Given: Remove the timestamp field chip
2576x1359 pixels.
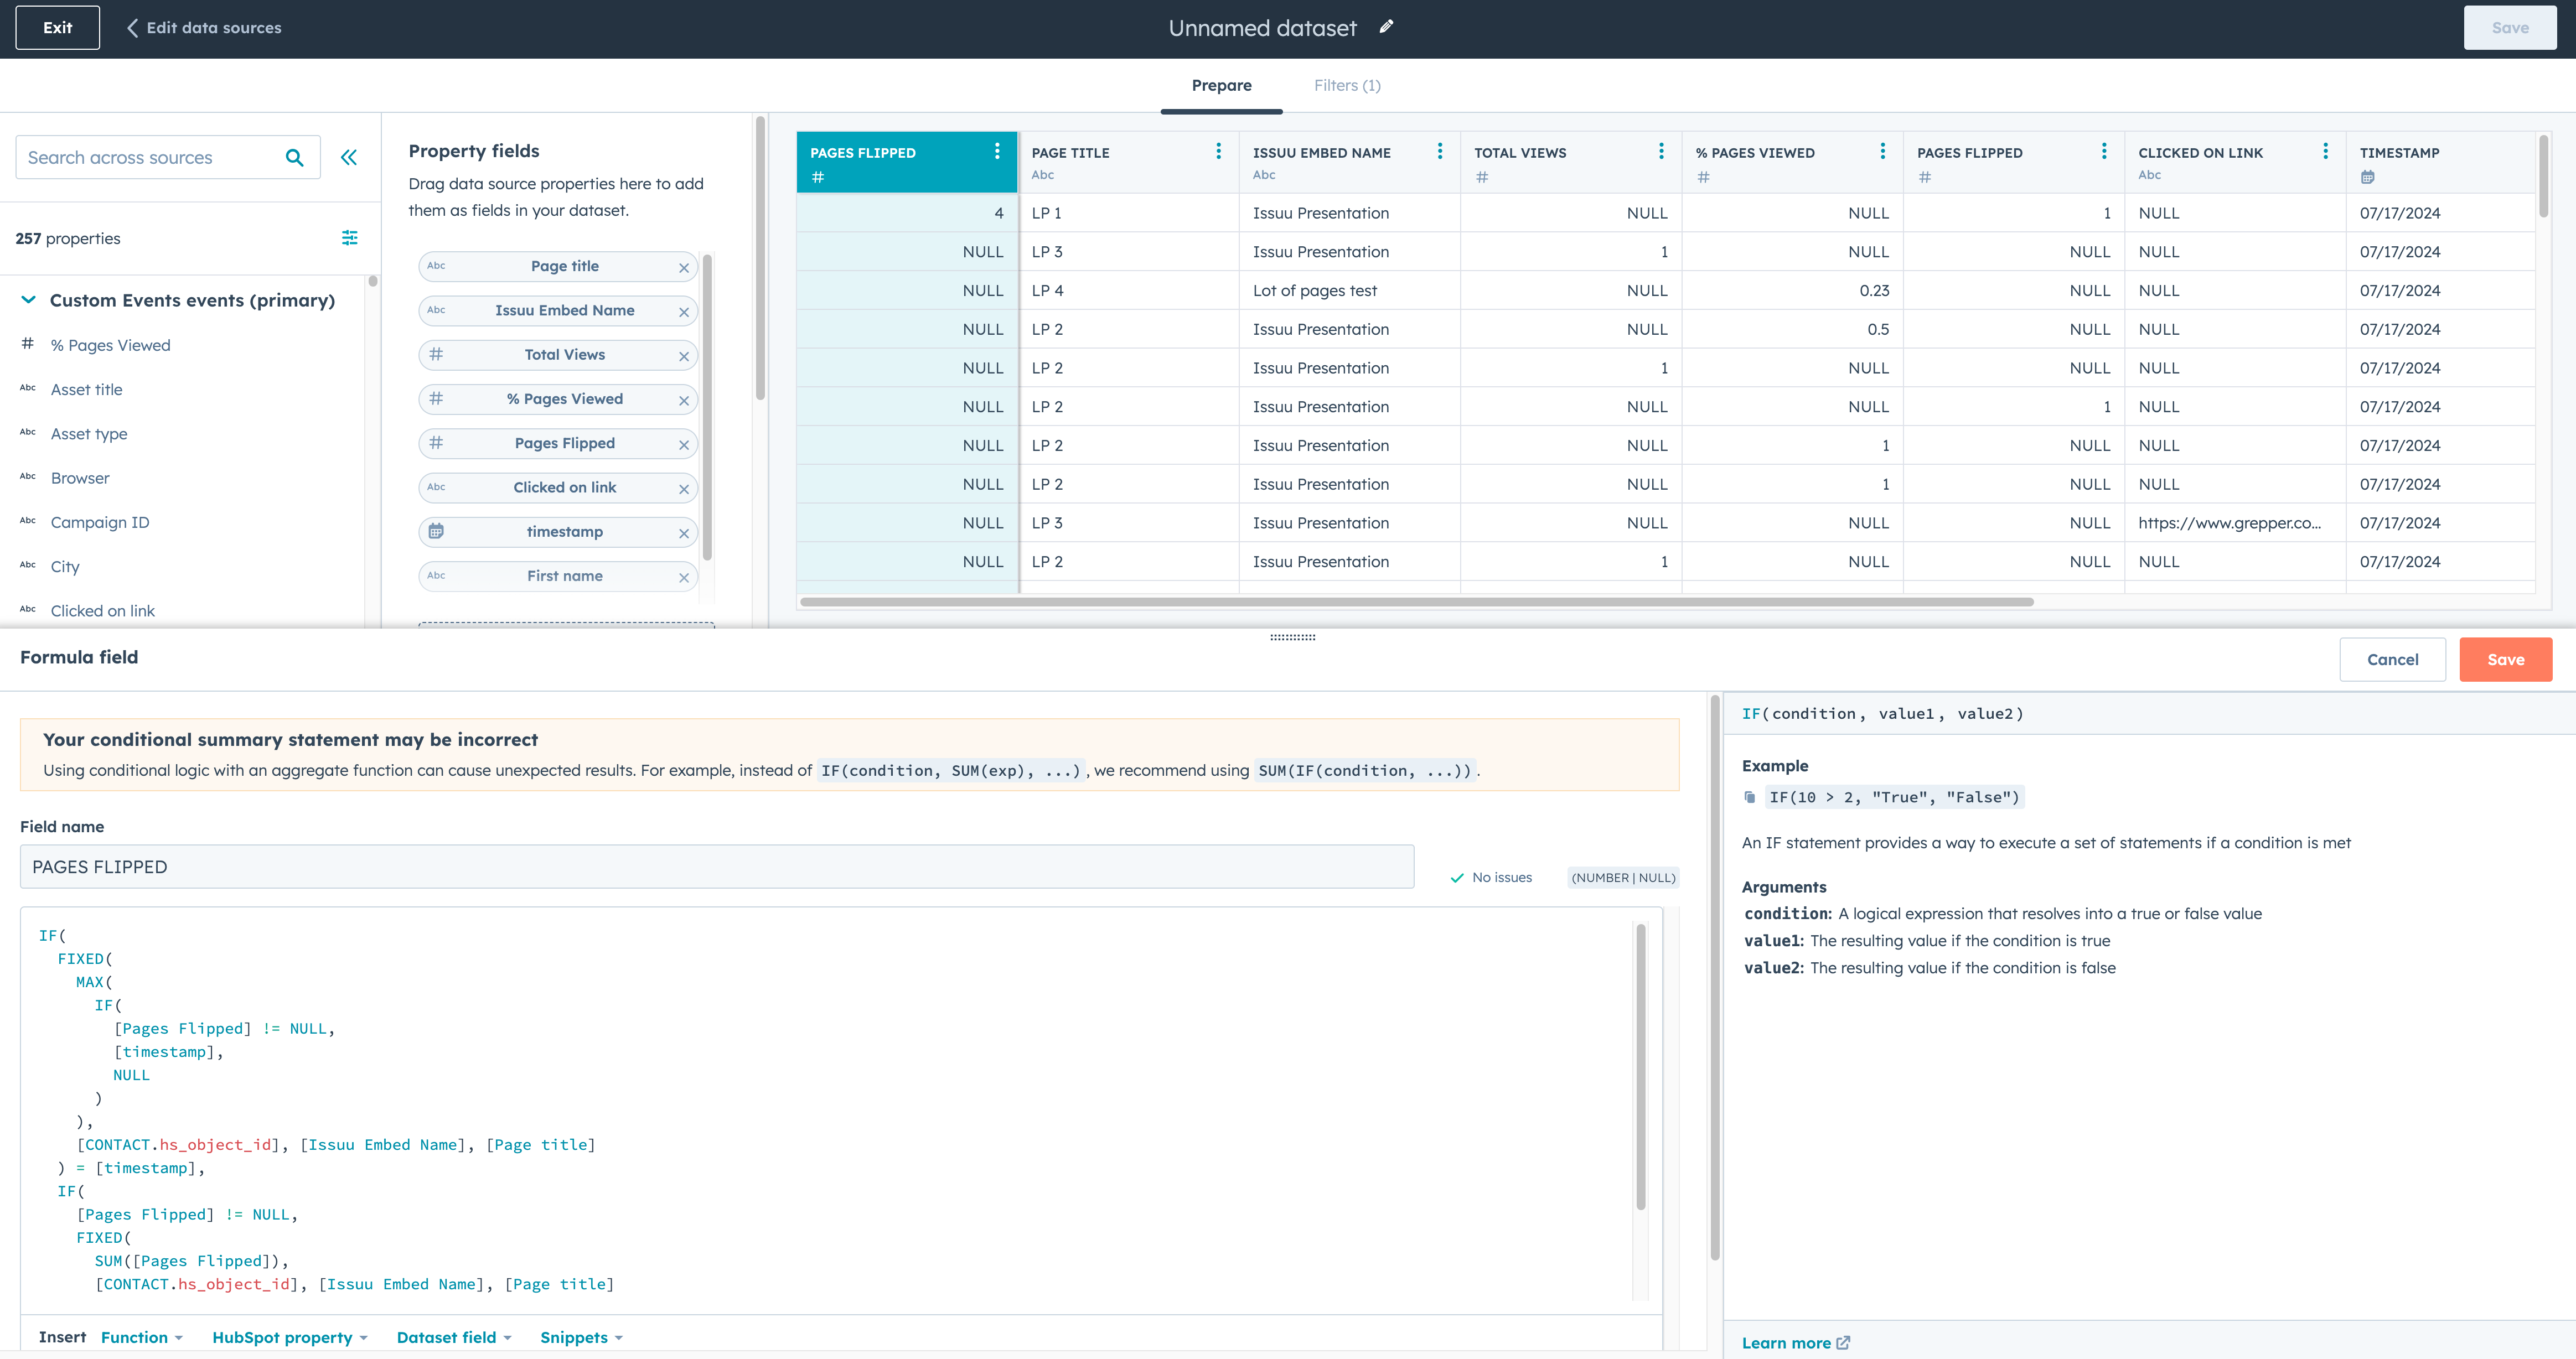Looking at the screenshot, I should pos(684,533).
